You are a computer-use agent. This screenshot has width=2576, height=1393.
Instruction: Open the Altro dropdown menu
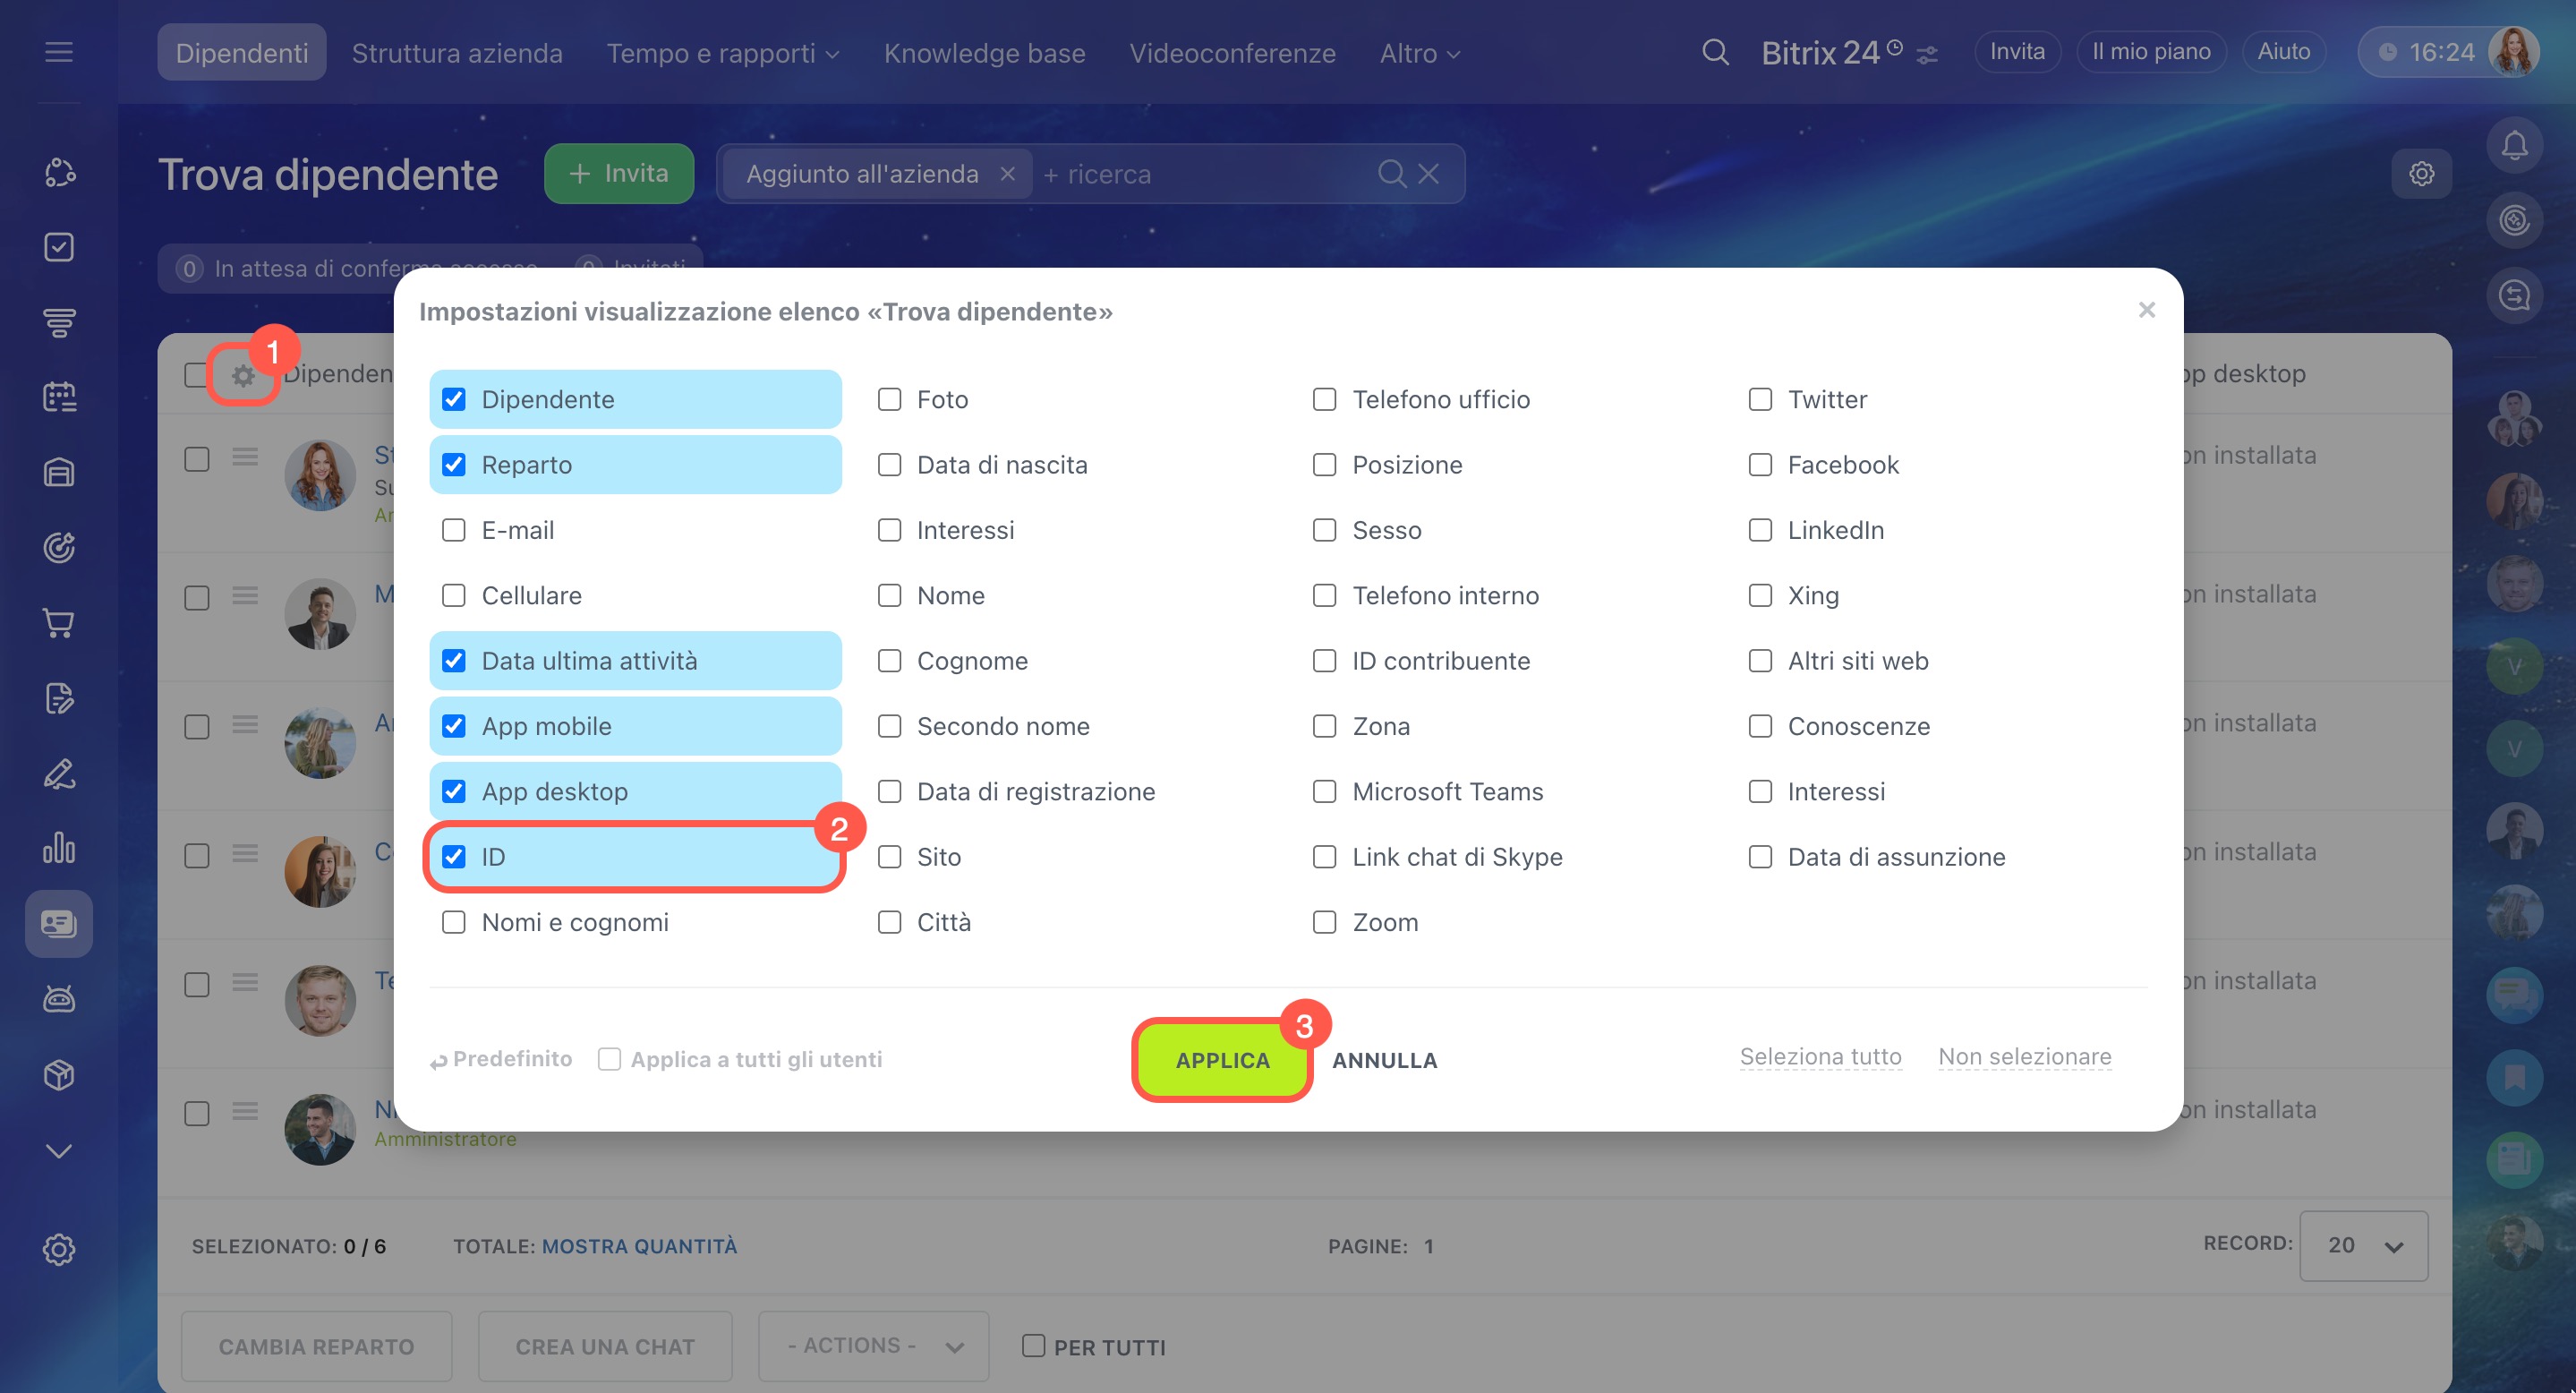(x=1419, y=53)
